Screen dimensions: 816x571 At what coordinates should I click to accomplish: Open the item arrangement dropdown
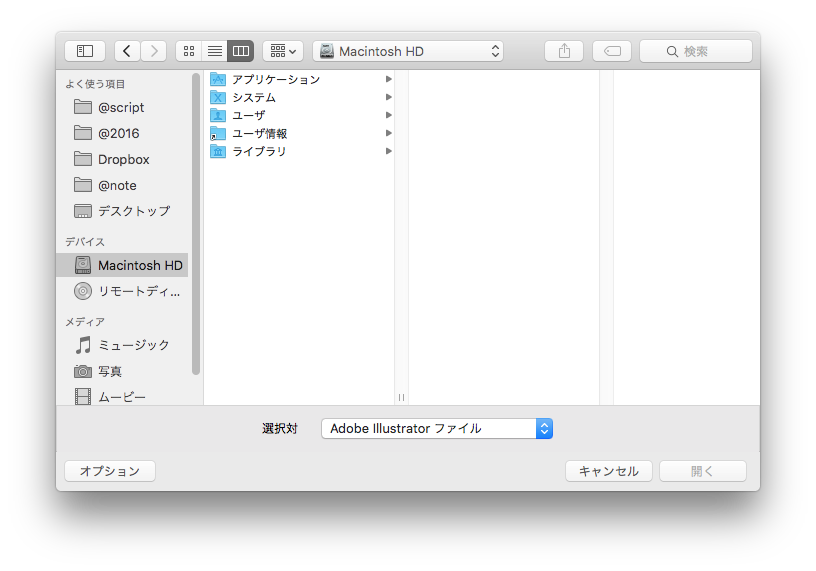click(283, 51)
